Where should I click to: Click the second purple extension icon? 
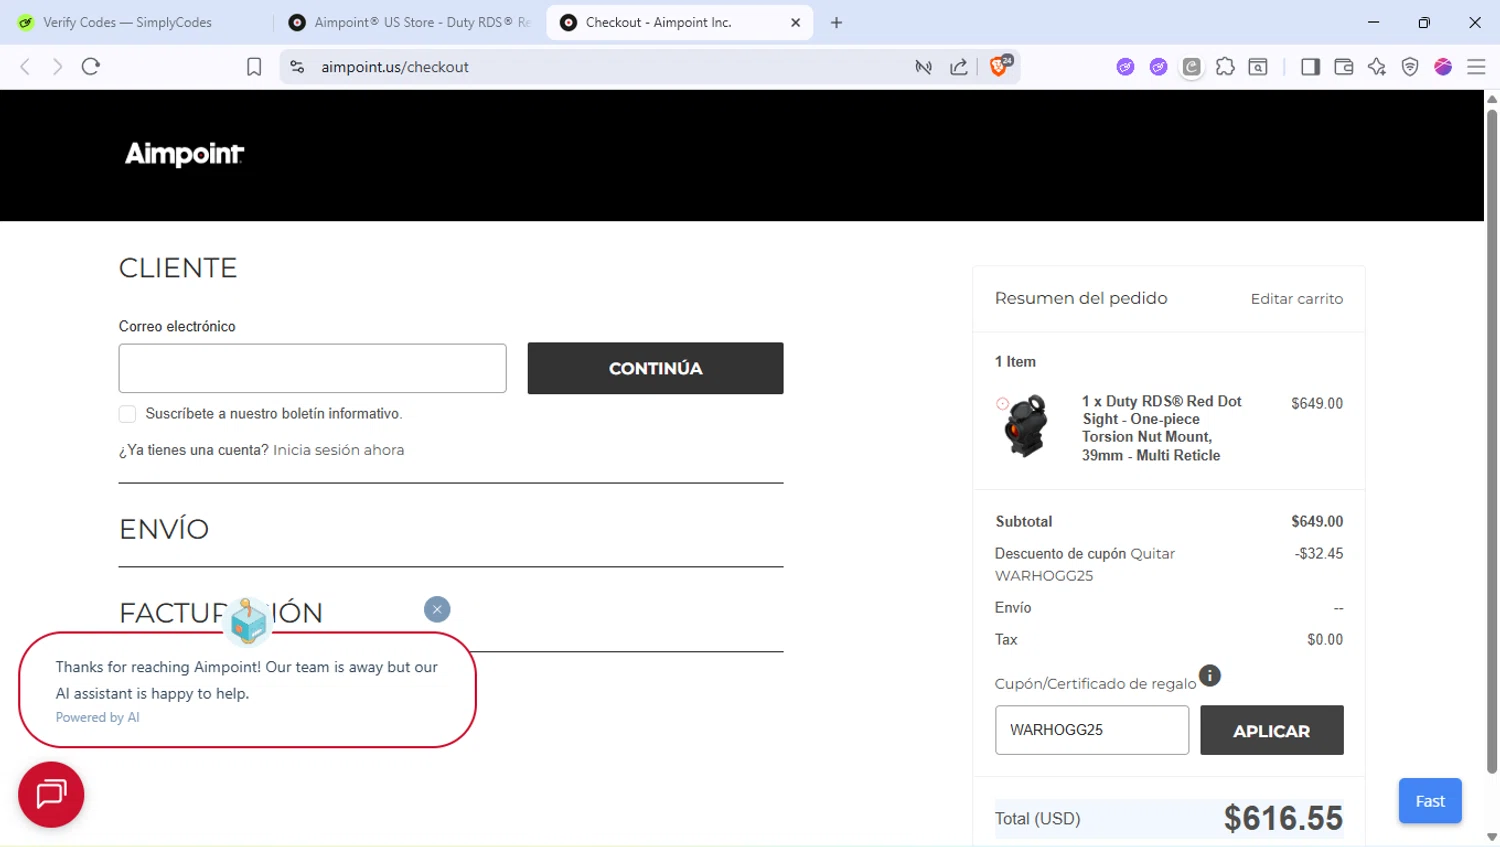(1158, 67)
